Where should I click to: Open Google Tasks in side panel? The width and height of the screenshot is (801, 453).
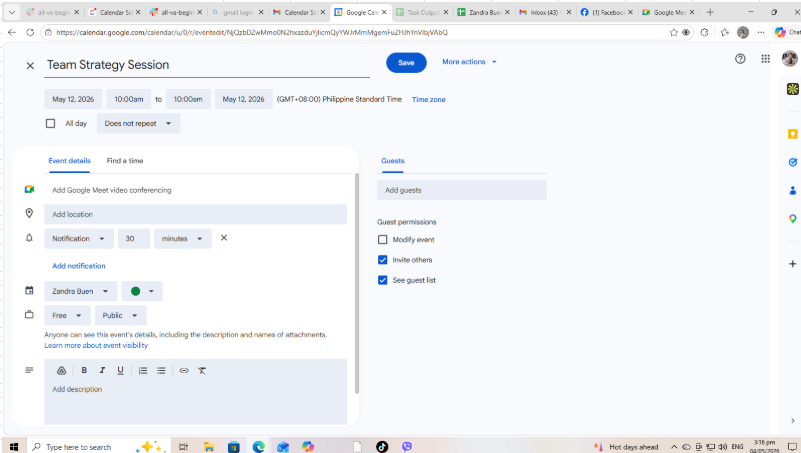792,162
